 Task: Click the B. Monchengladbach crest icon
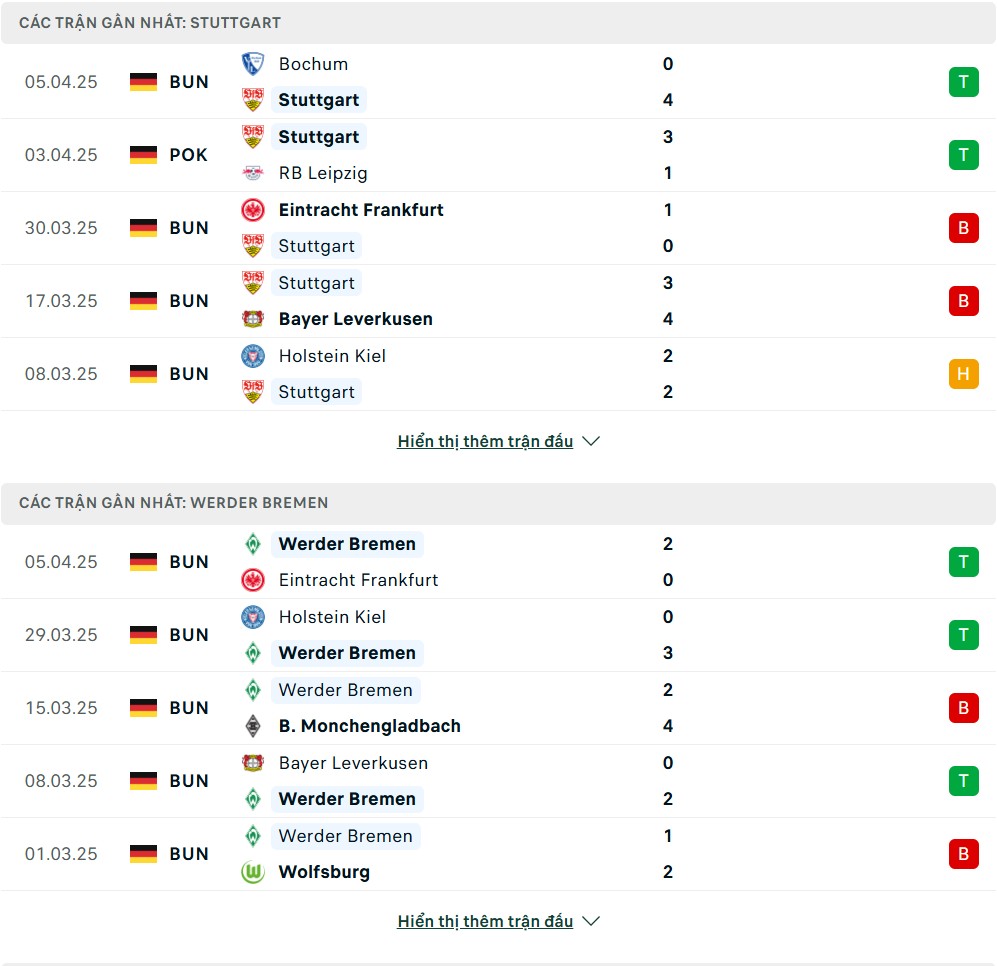coord(253,726)
